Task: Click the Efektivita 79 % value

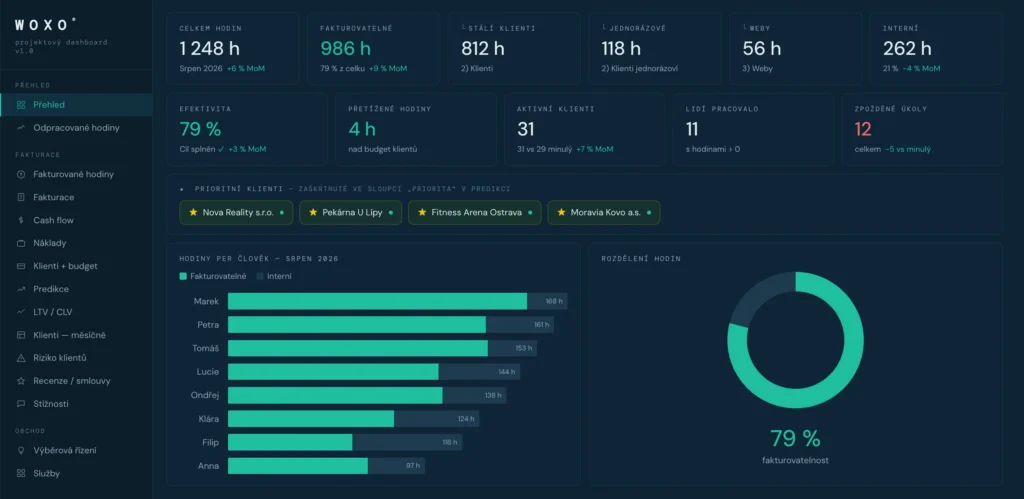Action: [x=200, y=129]
